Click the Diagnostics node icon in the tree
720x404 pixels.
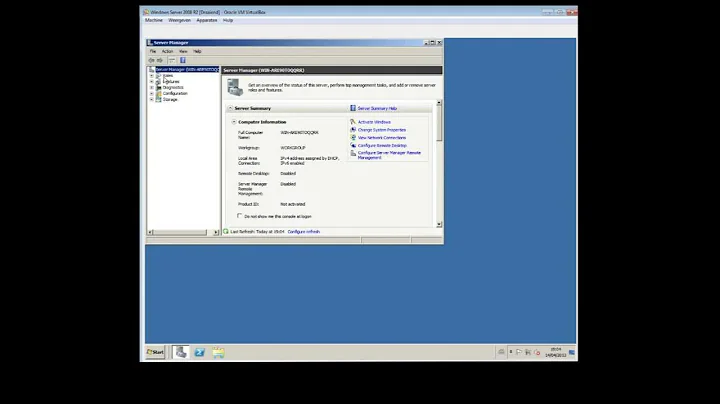158,87
